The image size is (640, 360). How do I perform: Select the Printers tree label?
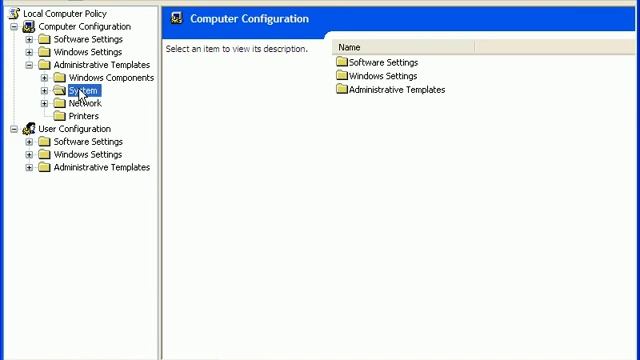[x=84, y=116]
